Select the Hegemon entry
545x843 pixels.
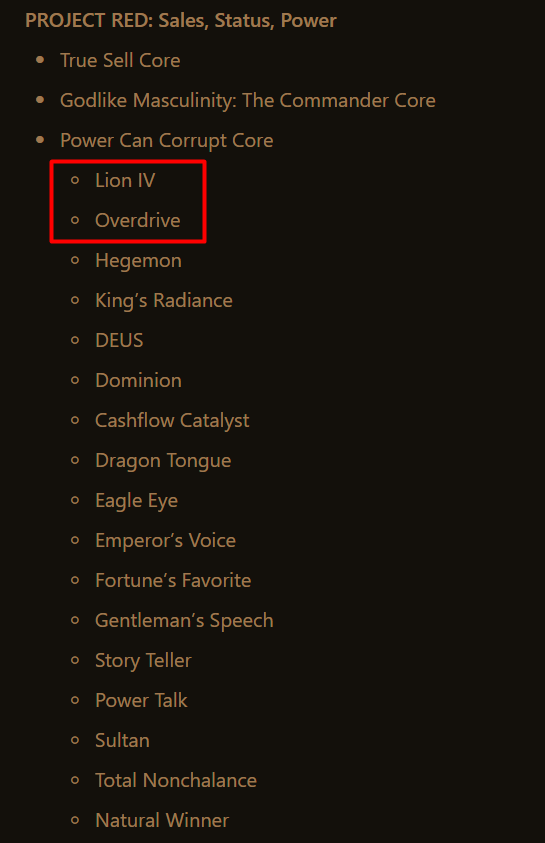[138, 260]
